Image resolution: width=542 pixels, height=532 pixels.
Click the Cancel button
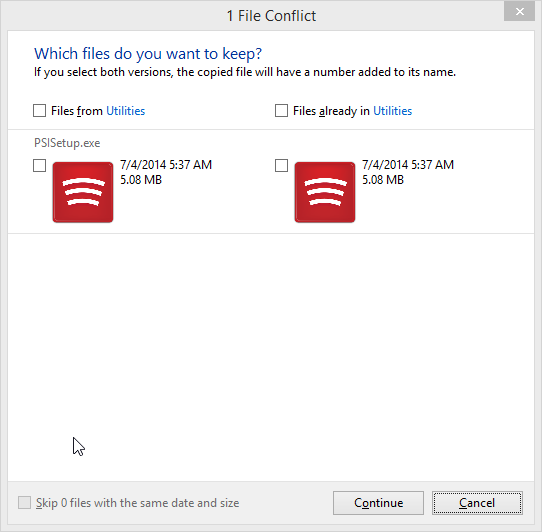coord(477,503)
